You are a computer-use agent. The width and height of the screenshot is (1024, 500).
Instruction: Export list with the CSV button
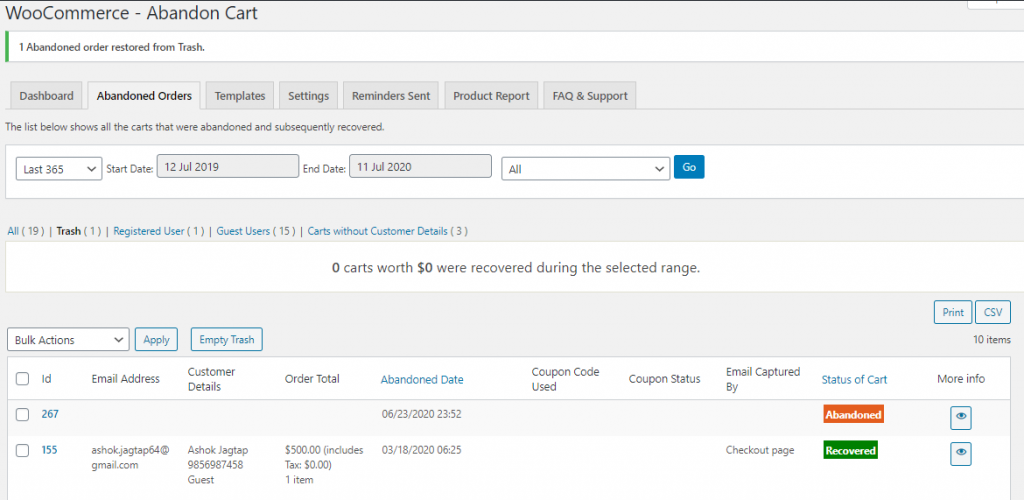point(993,312)
